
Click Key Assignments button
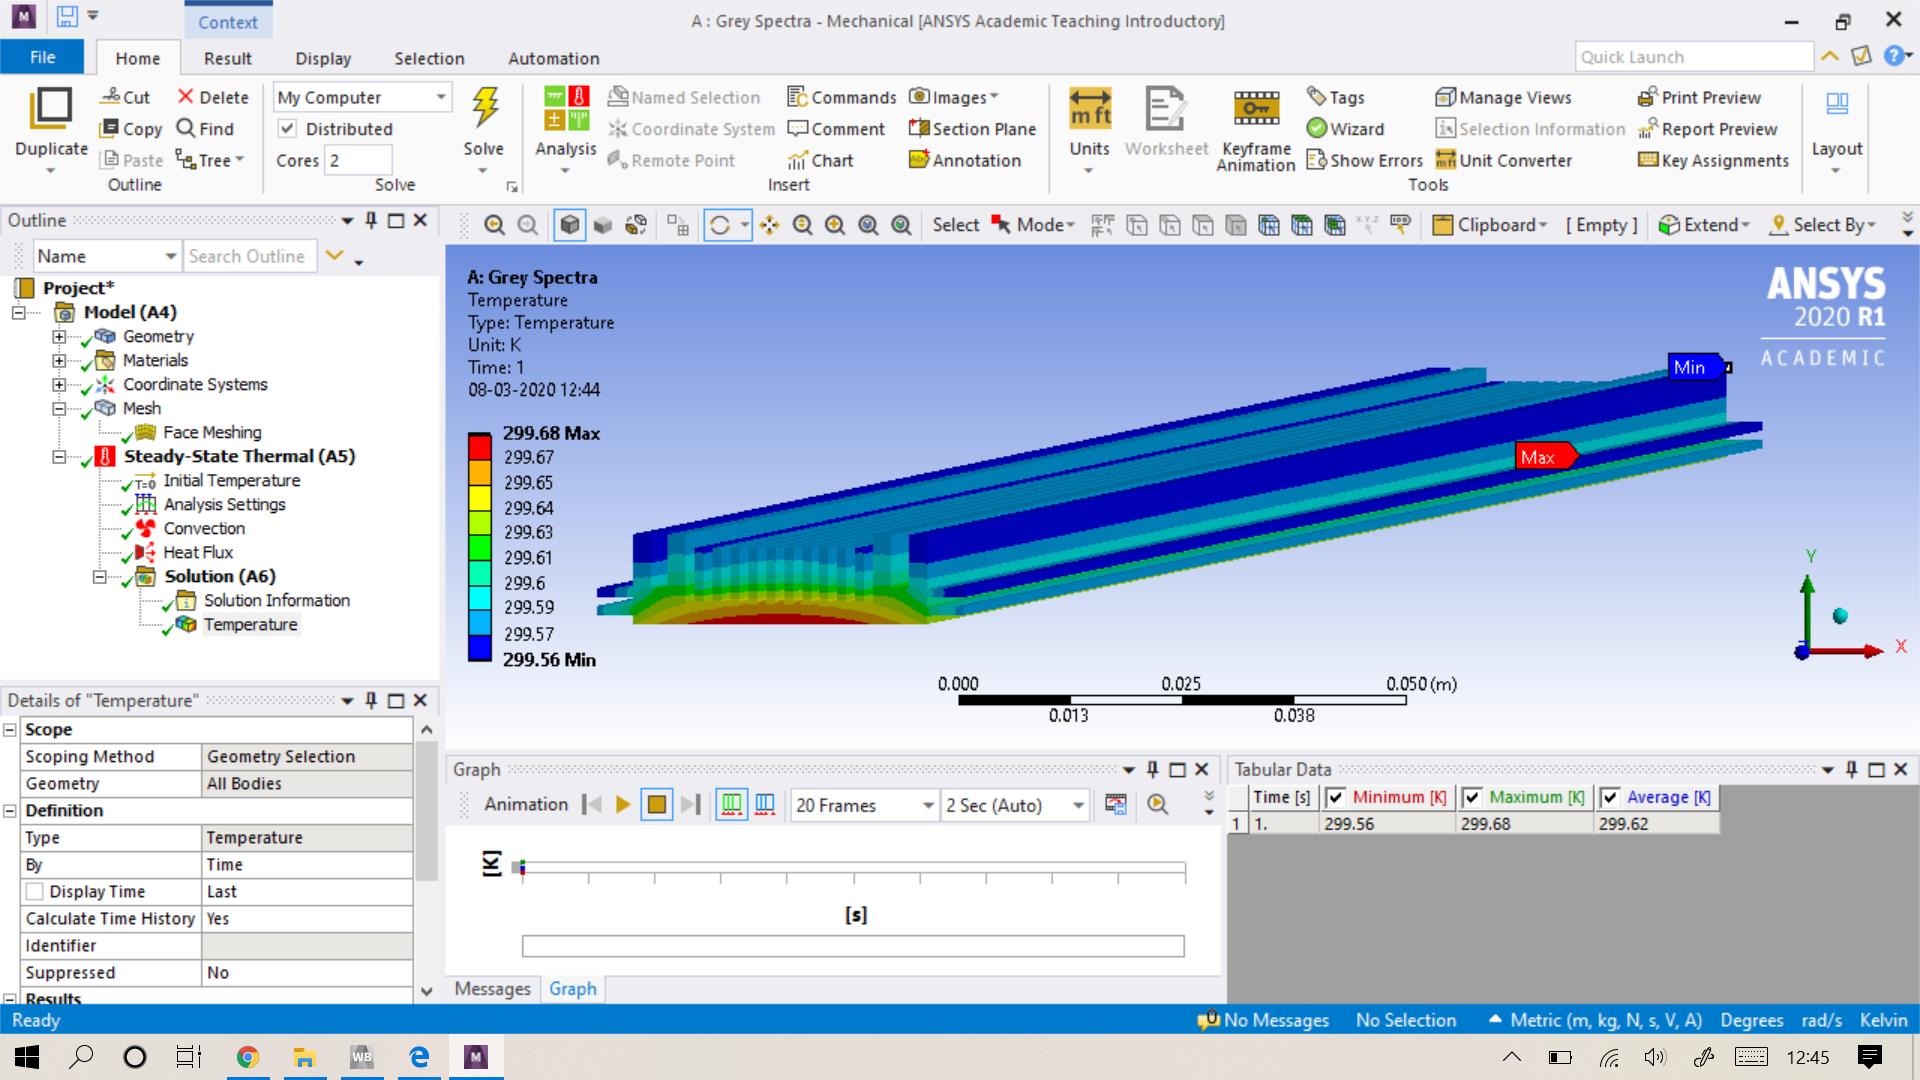coord(1713,160)
